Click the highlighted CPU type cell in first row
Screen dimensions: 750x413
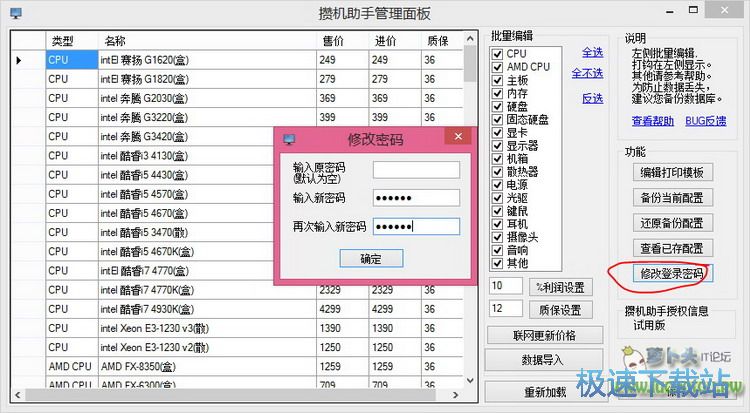coord(72,60)
